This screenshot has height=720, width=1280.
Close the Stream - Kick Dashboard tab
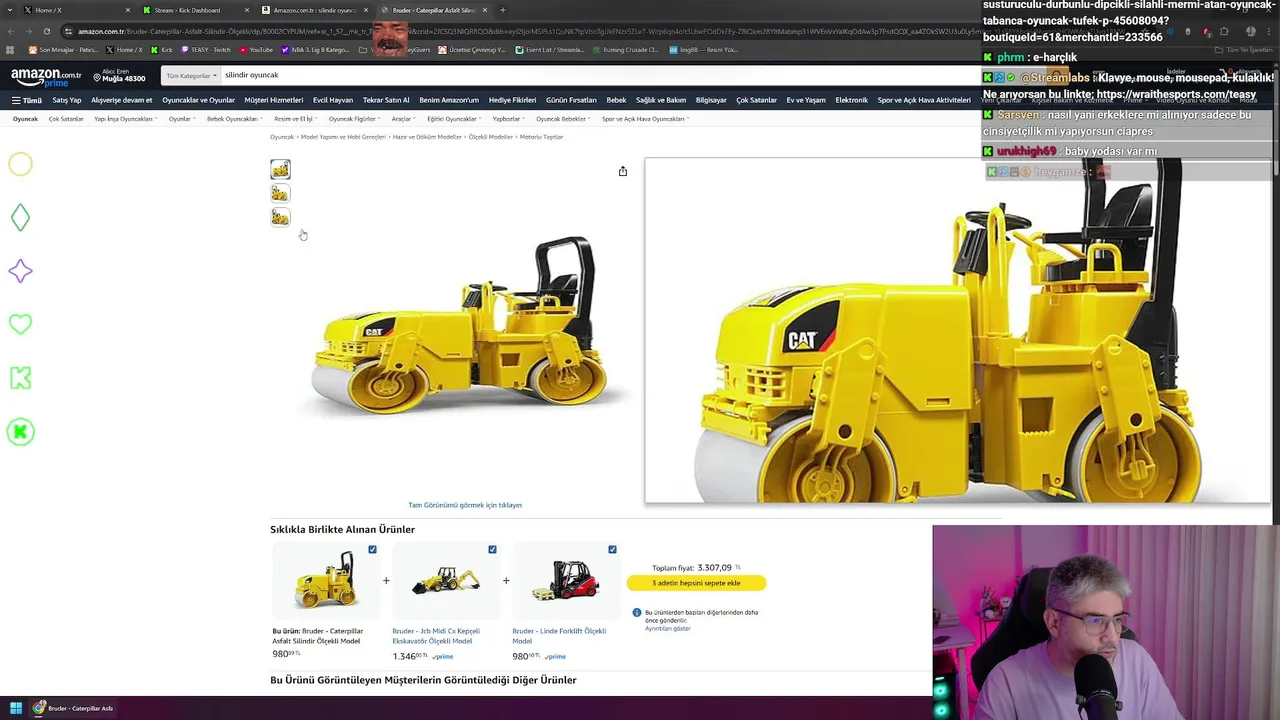[x=247, y=10]
